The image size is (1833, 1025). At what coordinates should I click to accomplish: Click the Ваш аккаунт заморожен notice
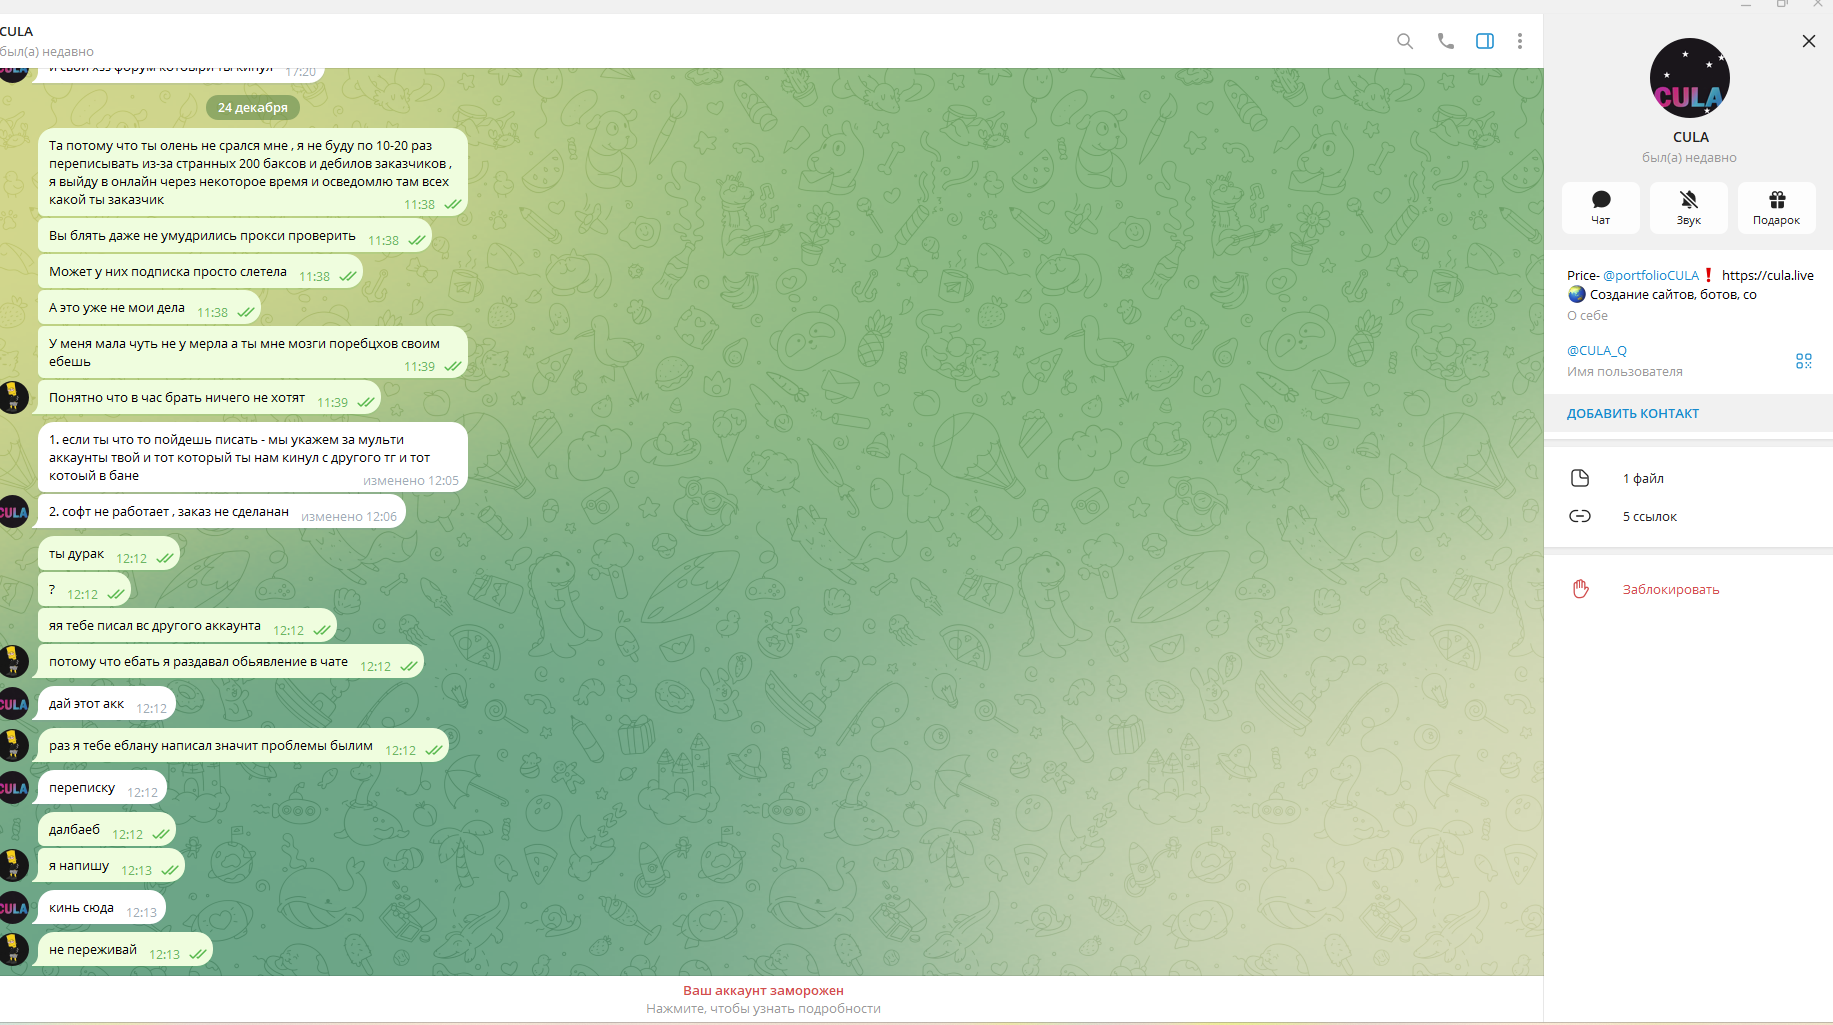pos(763,999)
